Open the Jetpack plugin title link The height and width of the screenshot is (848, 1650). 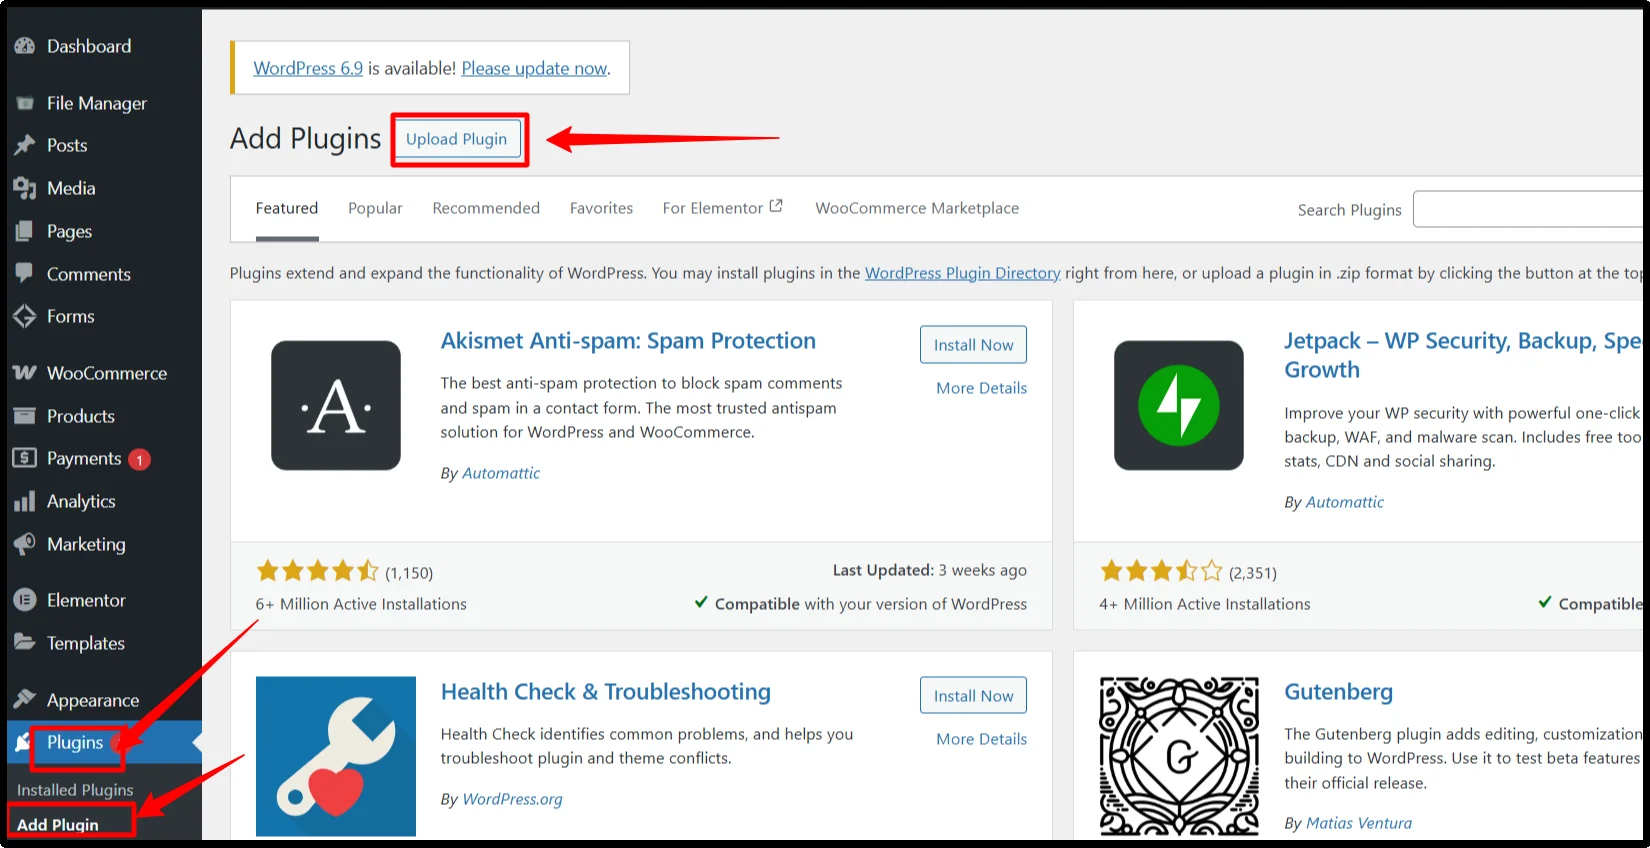coord(1462,355)
